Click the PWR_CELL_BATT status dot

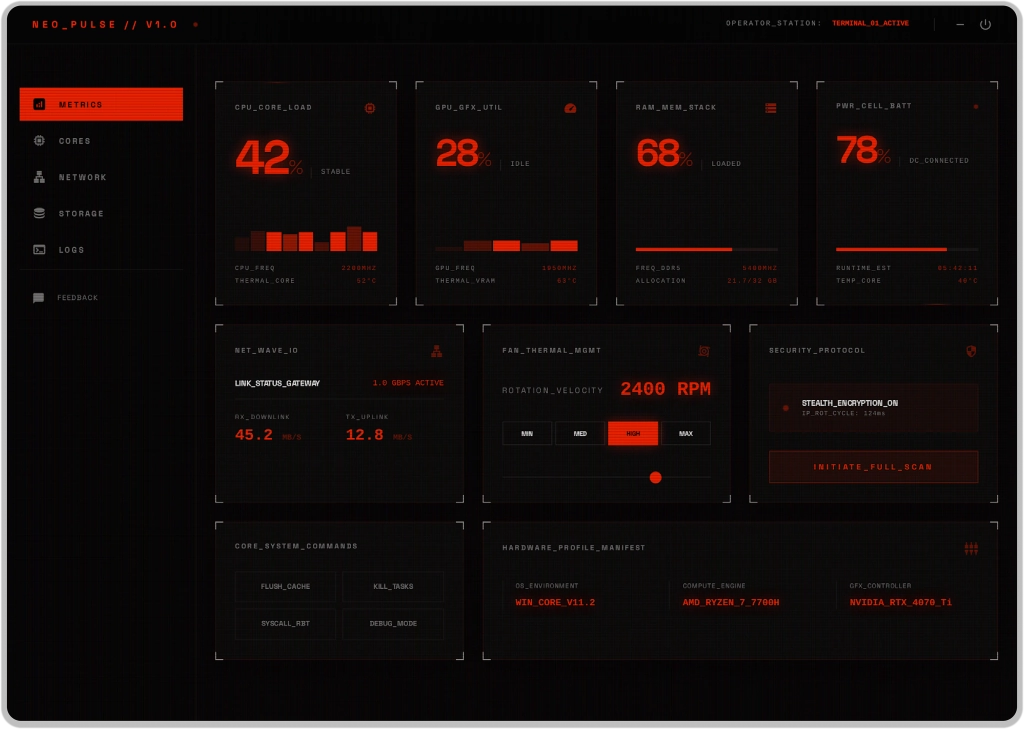(976, 106)
